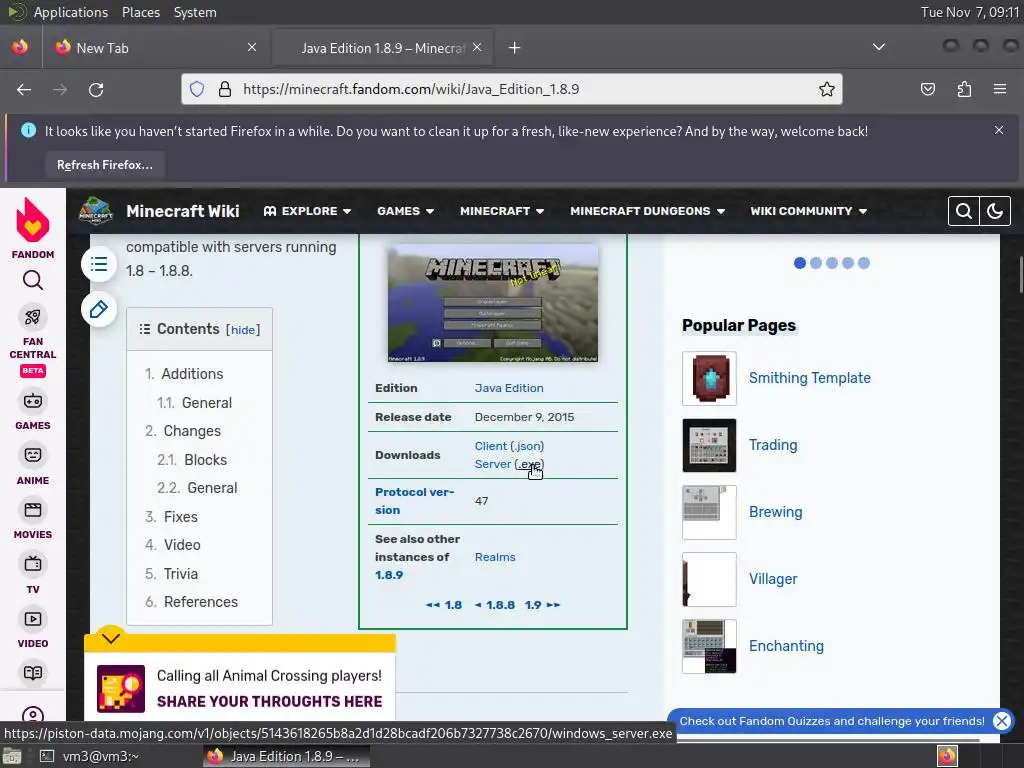Select third carousel dot
Screen dimensions: 1024x768
831,263
